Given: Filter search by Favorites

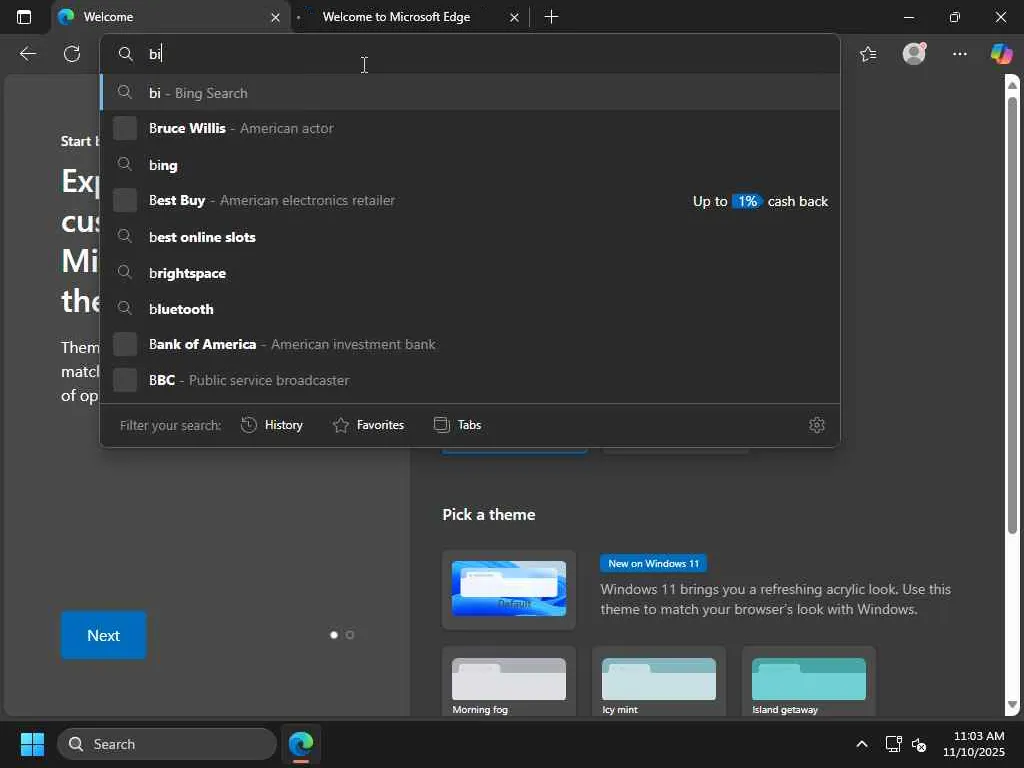Looking at the screenshot, I should click(368, 425).
